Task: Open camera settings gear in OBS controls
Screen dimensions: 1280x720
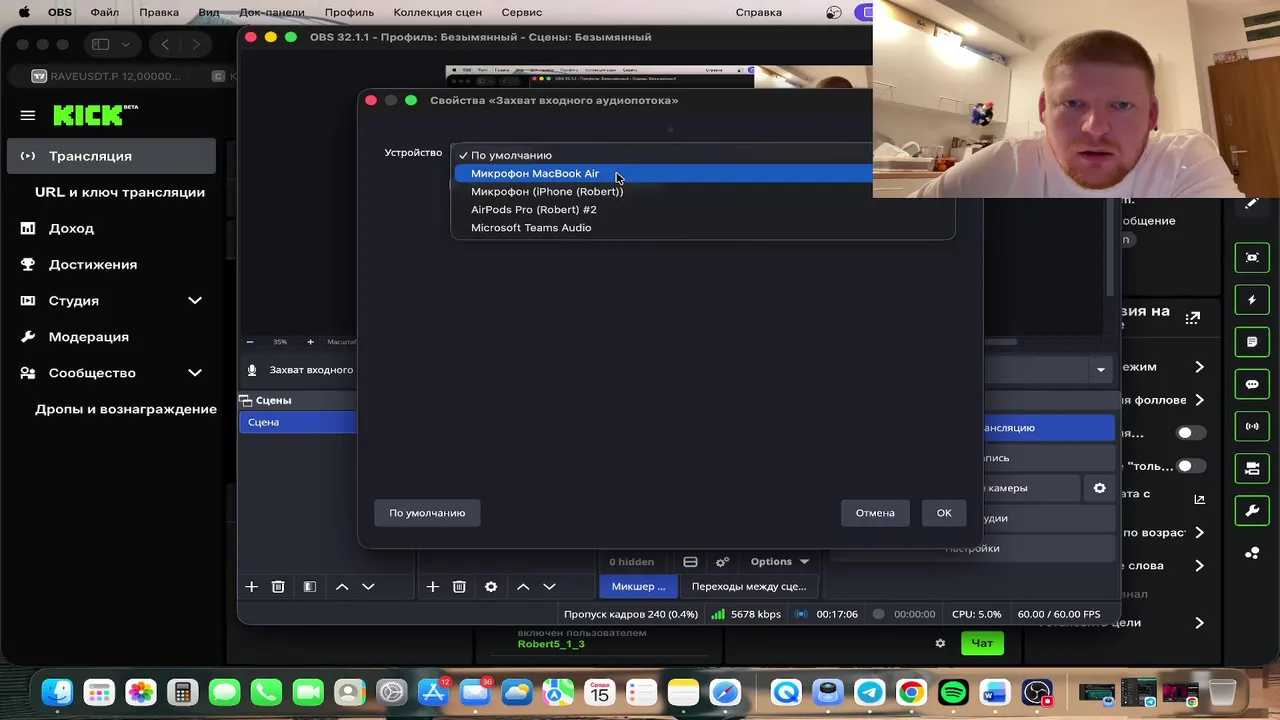Action: (1099, 488)
